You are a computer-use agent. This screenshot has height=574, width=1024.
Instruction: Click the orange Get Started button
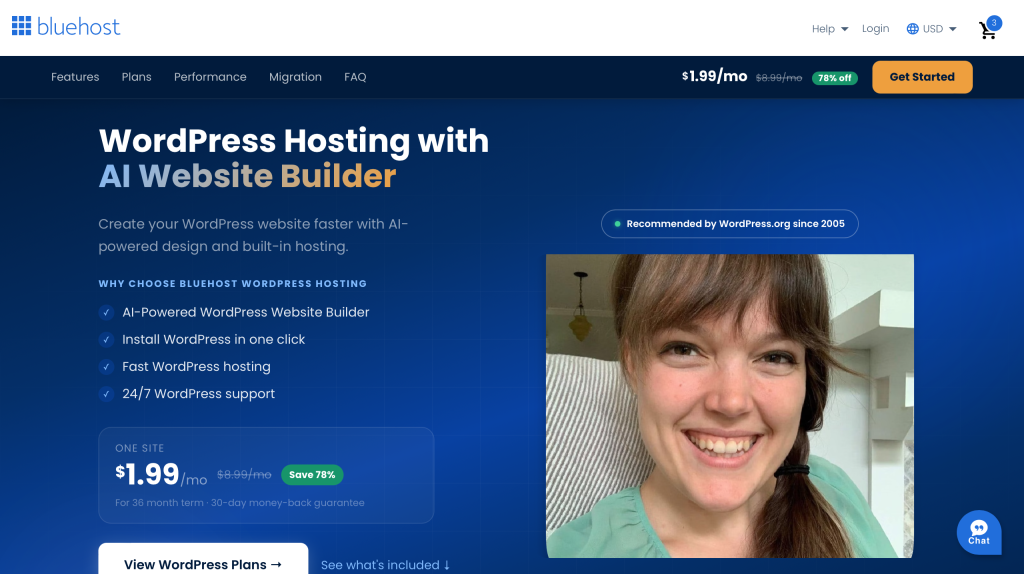click(x=922, y=77)
